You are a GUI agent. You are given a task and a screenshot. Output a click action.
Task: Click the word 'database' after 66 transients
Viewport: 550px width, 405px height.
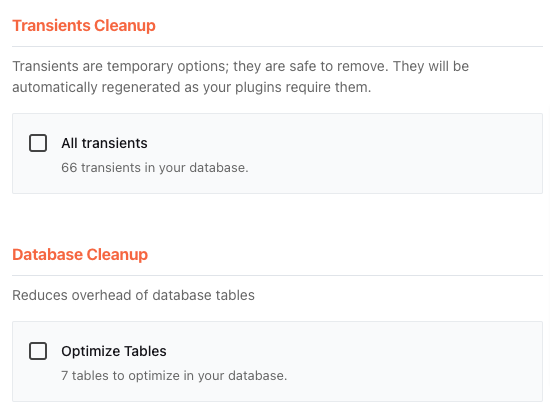[217, 168]
